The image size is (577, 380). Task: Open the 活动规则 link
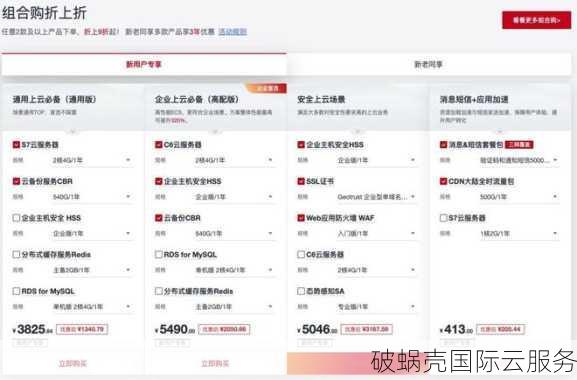tap(233, 32)
